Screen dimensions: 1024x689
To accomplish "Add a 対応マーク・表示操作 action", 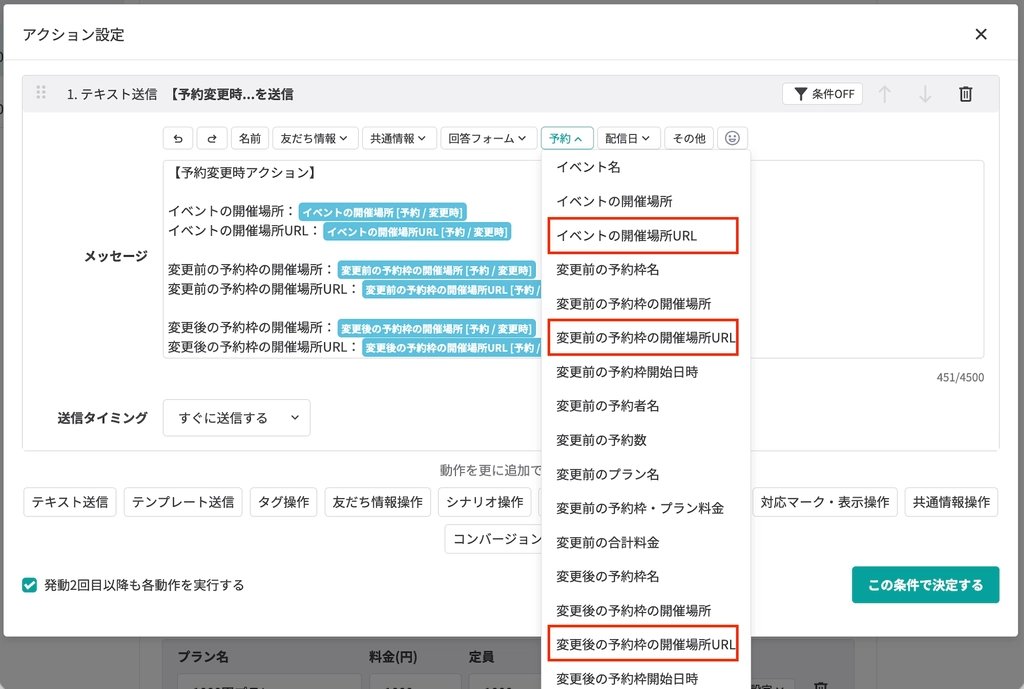I will coord(825,502).
